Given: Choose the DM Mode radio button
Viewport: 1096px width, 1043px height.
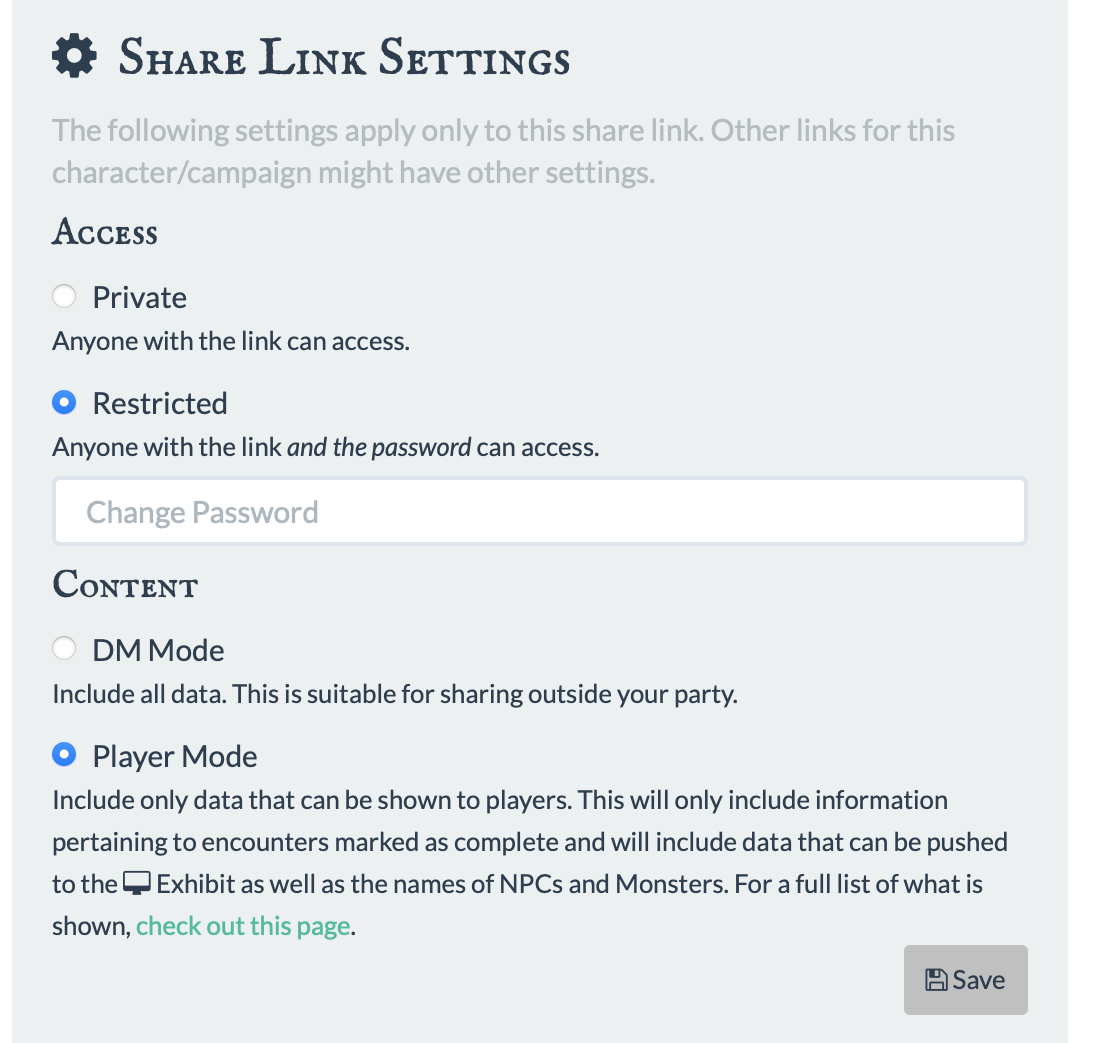Looking at the screenshot, I should pyautogui.click(x=65, y=650).
